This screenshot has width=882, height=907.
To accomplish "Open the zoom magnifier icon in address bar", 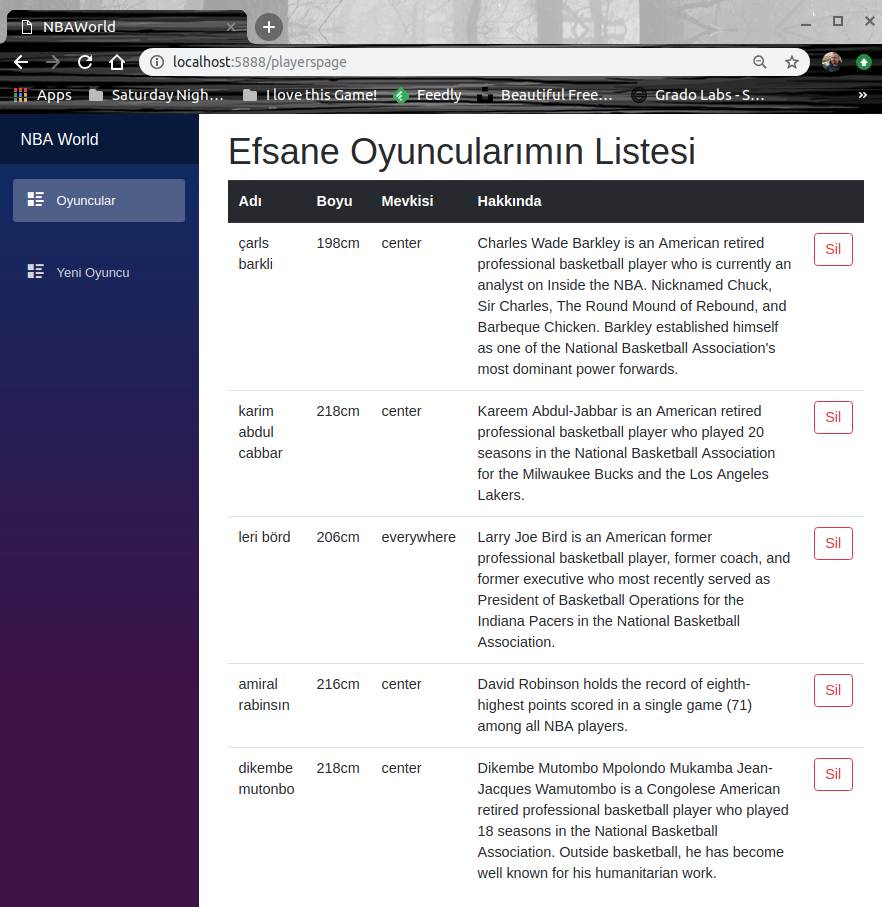I will coord(760,62).
